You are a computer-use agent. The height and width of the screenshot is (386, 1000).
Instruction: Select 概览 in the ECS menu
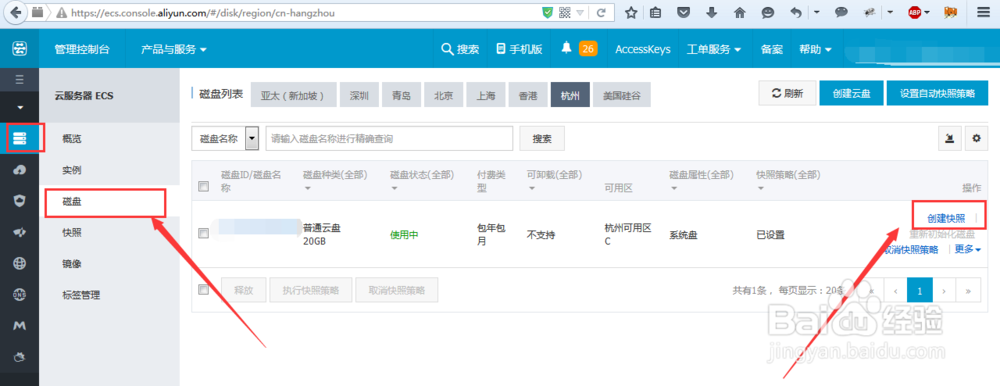coord(71,139)
